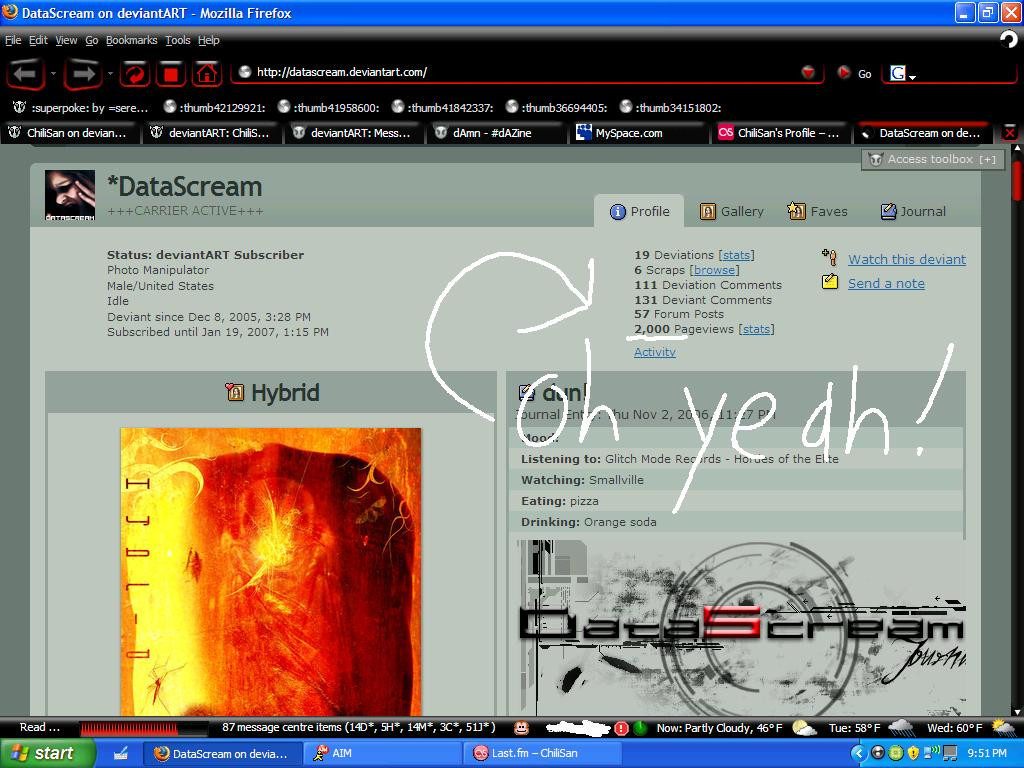1024x768 pixels.
Task: Click Tuesday's rain forecast icon
Action: (901, 728)
